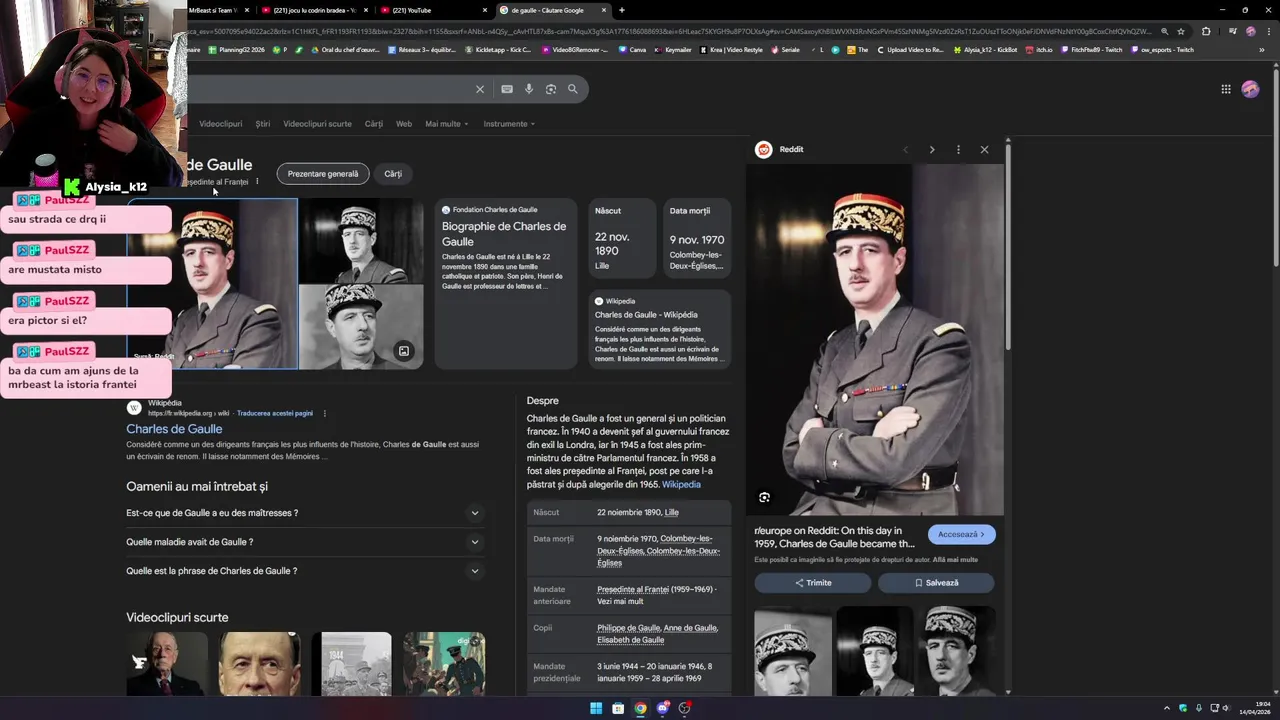Open 'Alysia_k12 - KickBot' bookmark
Image resolution: width=1280 pixels, height=720 pixels.
985,50
